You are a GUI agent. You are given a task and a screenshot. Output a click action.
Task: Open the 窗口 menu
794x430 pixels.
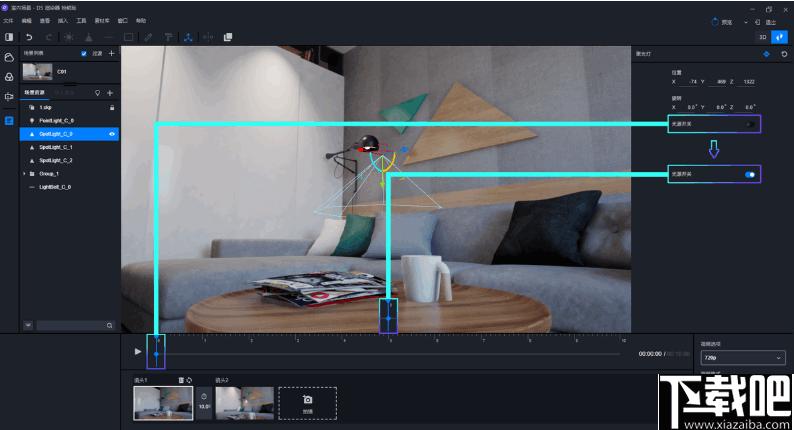coord(123,21)
